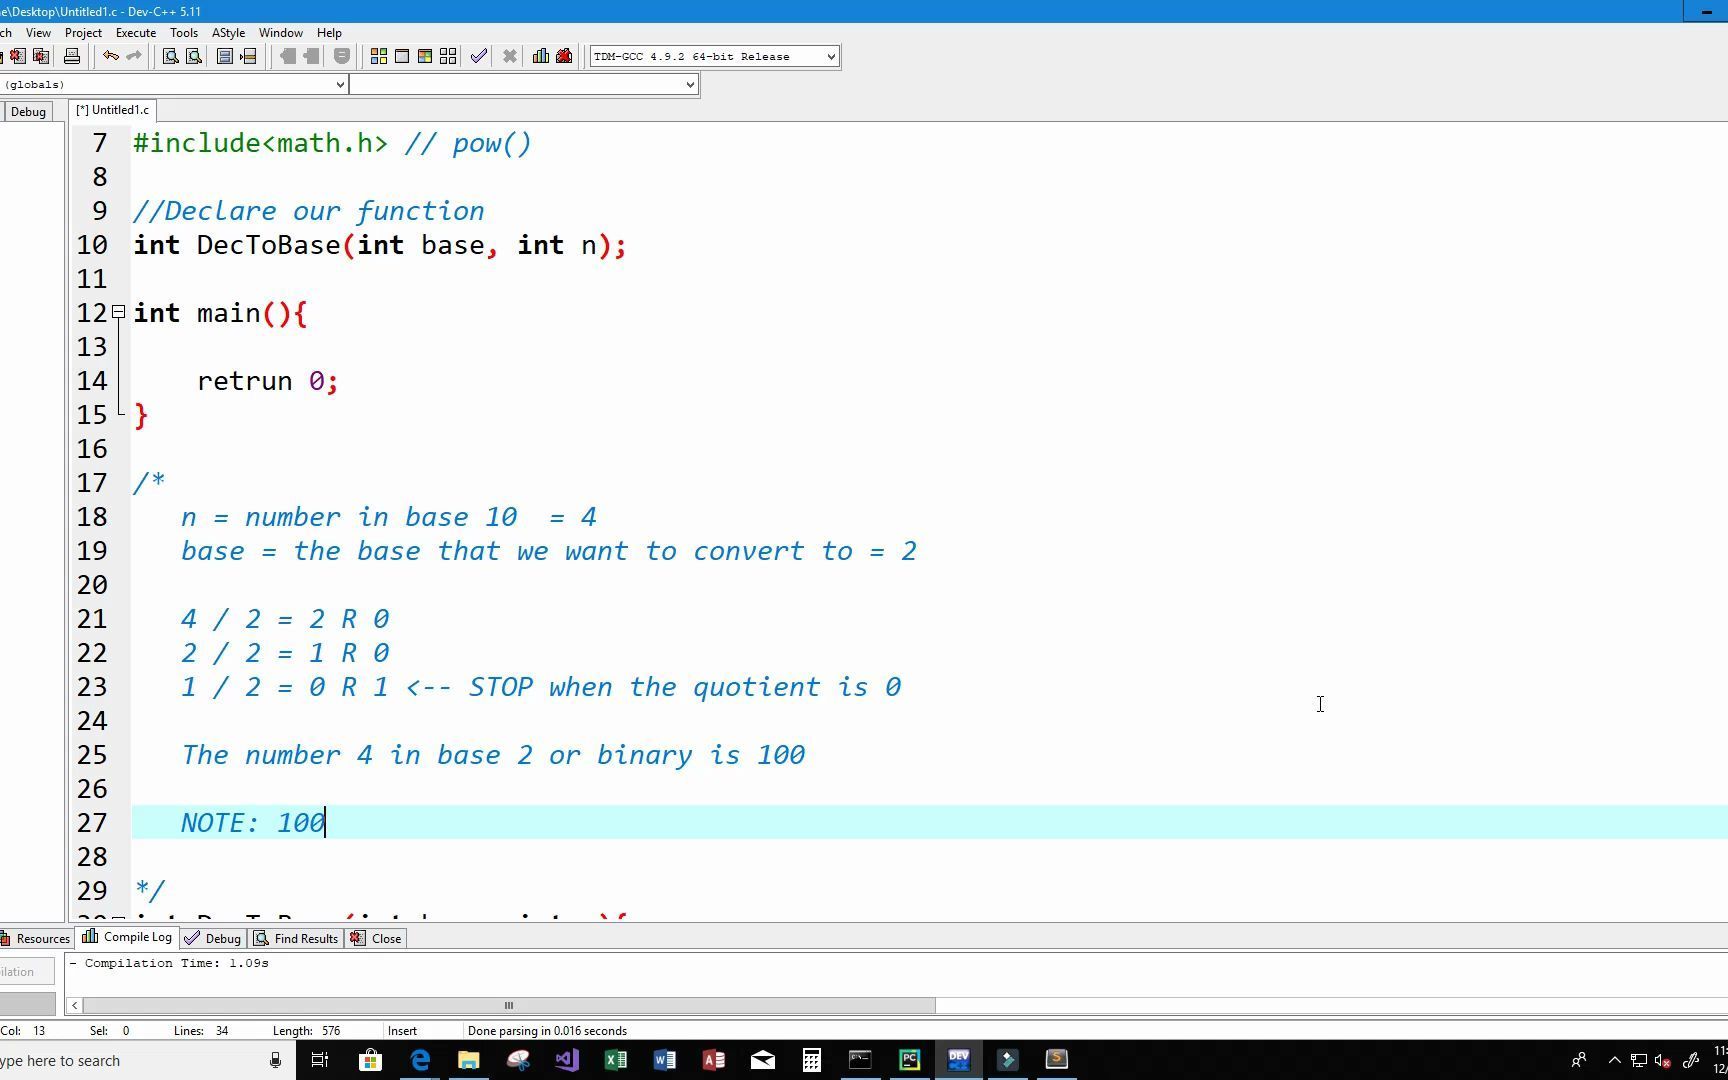1728x1080 pixels.
Task: Click the line number 14 in gutter
Action: (x=92, y=381)
